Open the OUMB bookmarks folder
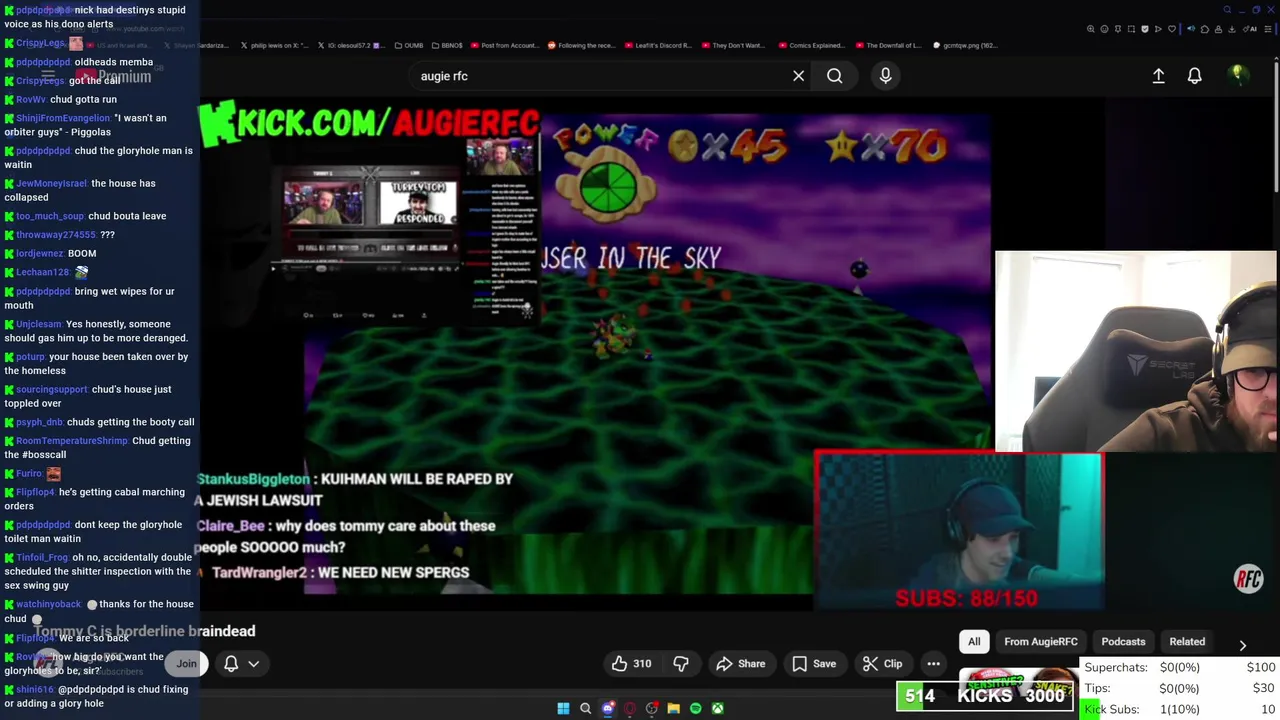This screenshot has height=720, width=1280. pos(409,45)
